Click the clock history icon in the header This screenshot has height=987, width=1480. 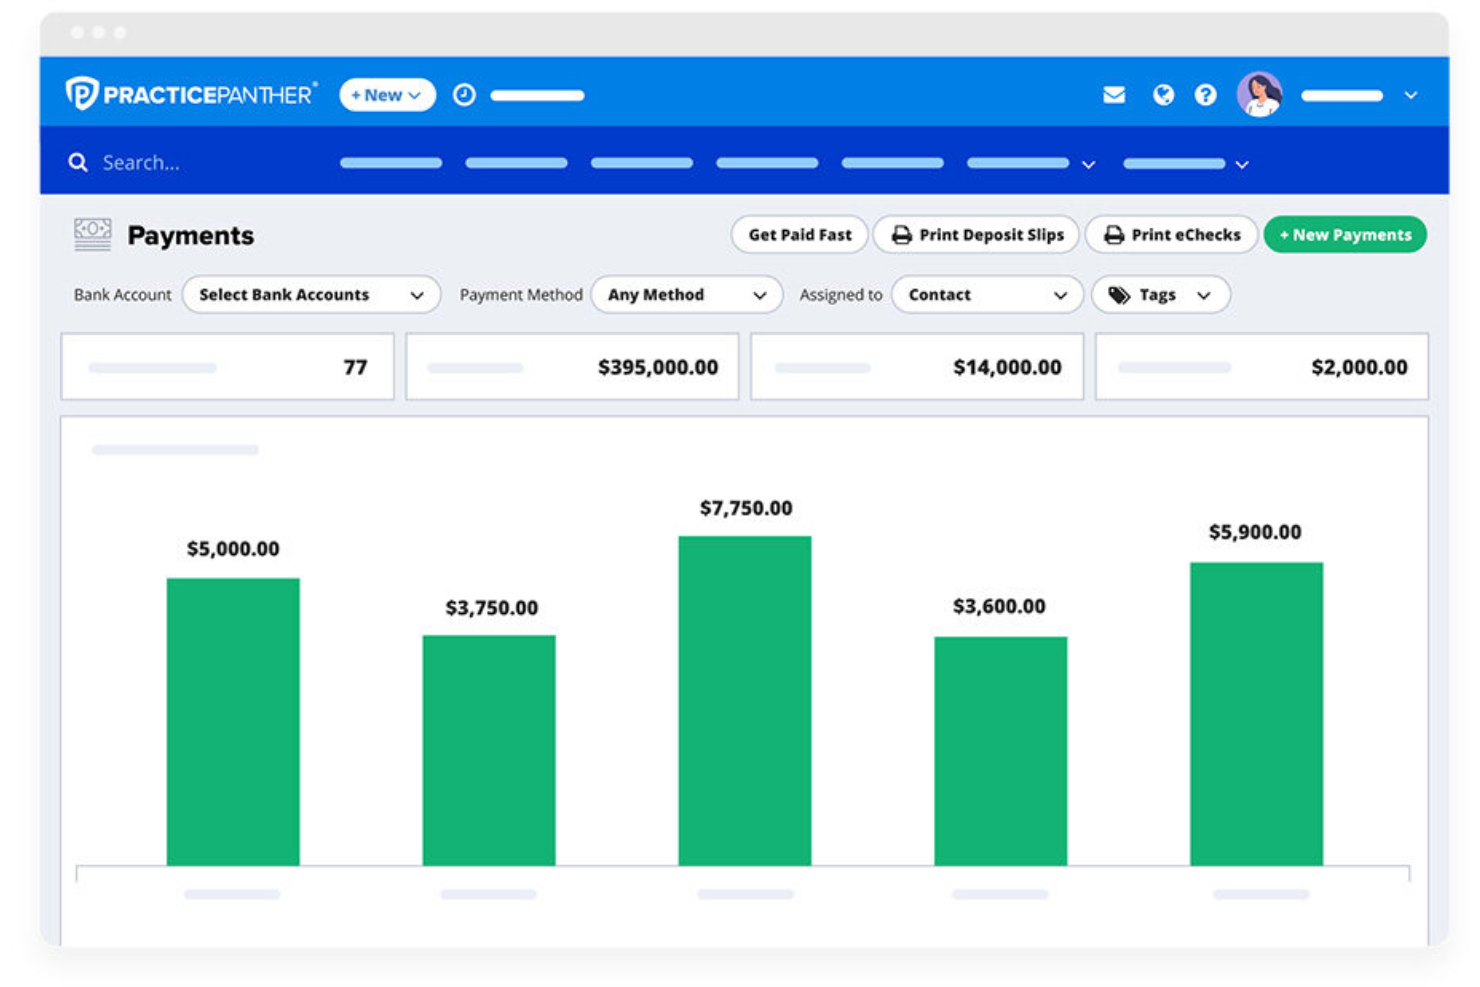[x=464, y=95]
